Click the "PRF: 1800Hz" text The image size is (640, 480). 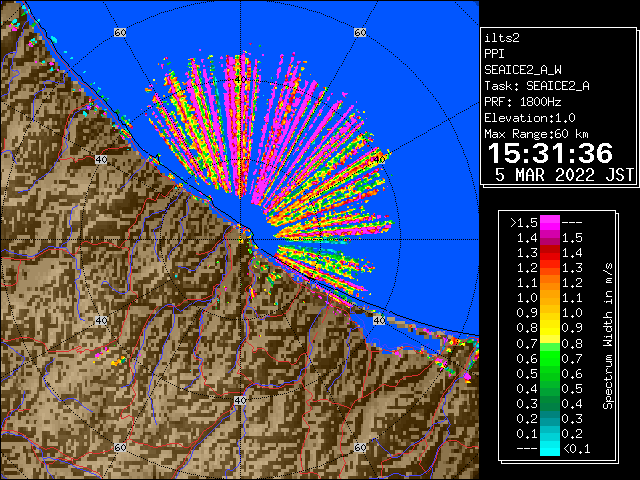pos(522,102)
